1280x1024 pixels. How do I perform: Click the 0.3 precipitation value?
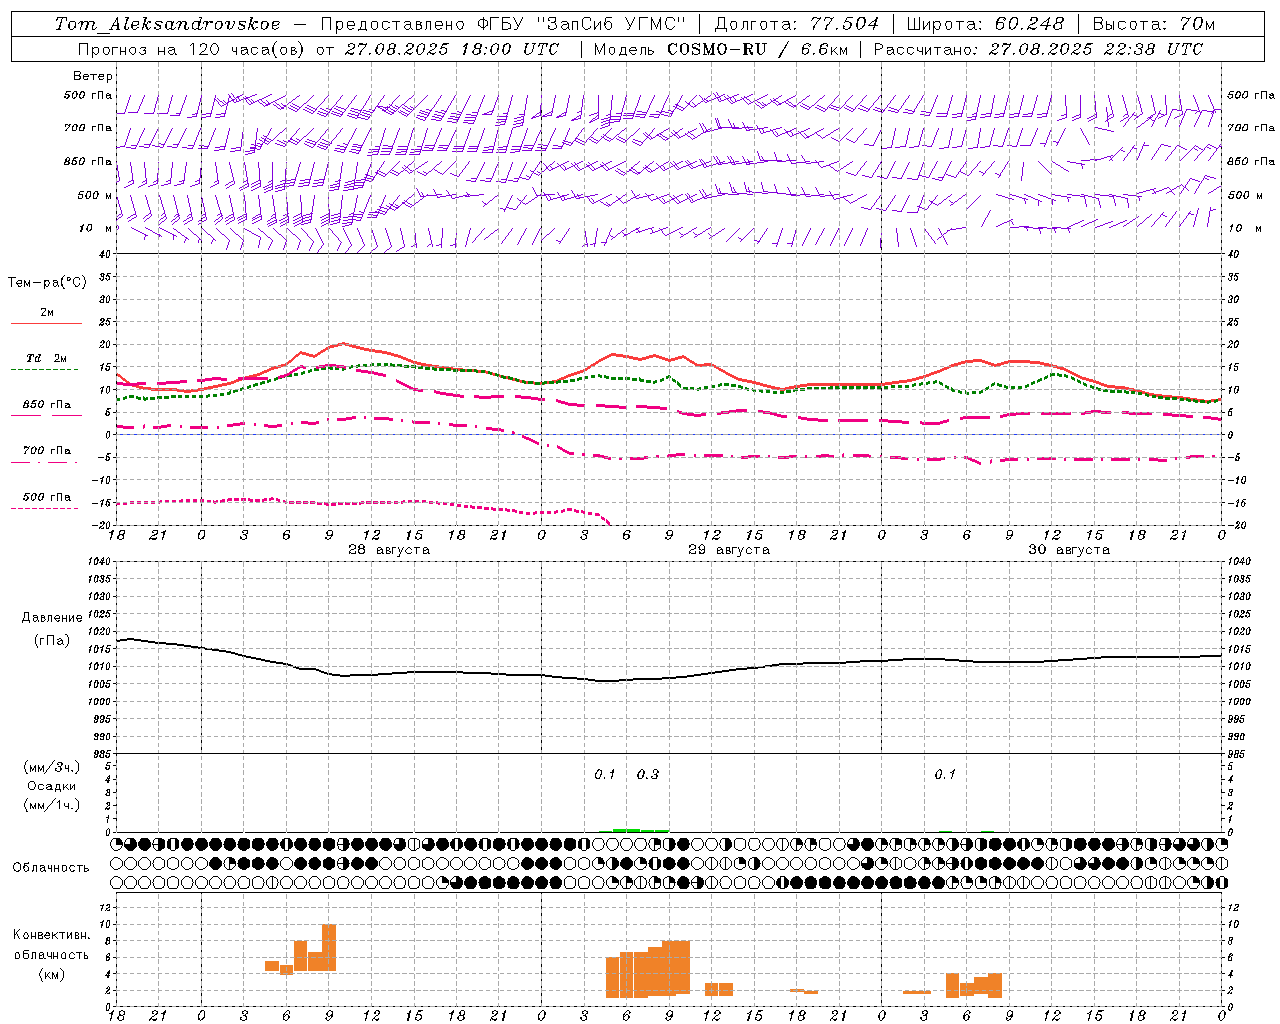click(648, 774)
